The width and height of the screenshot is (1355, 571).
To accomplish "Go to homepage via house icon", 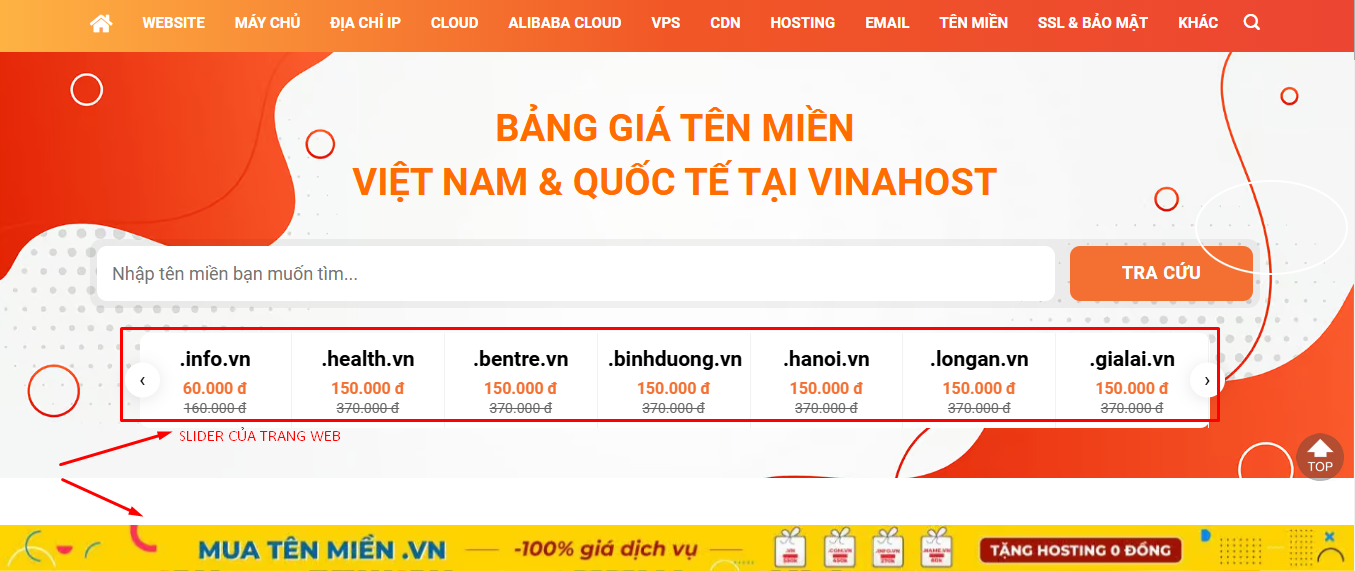I will click(101, 23).
